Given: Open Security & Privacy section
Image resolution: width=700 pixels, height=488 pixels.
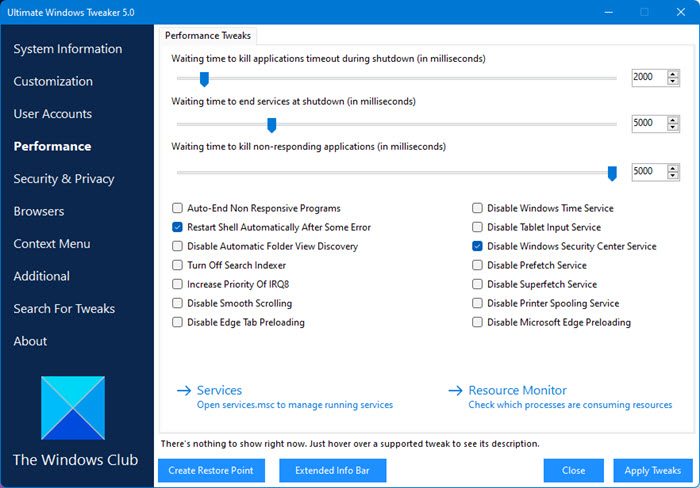Looking at the screenshot, I should 64,179.
